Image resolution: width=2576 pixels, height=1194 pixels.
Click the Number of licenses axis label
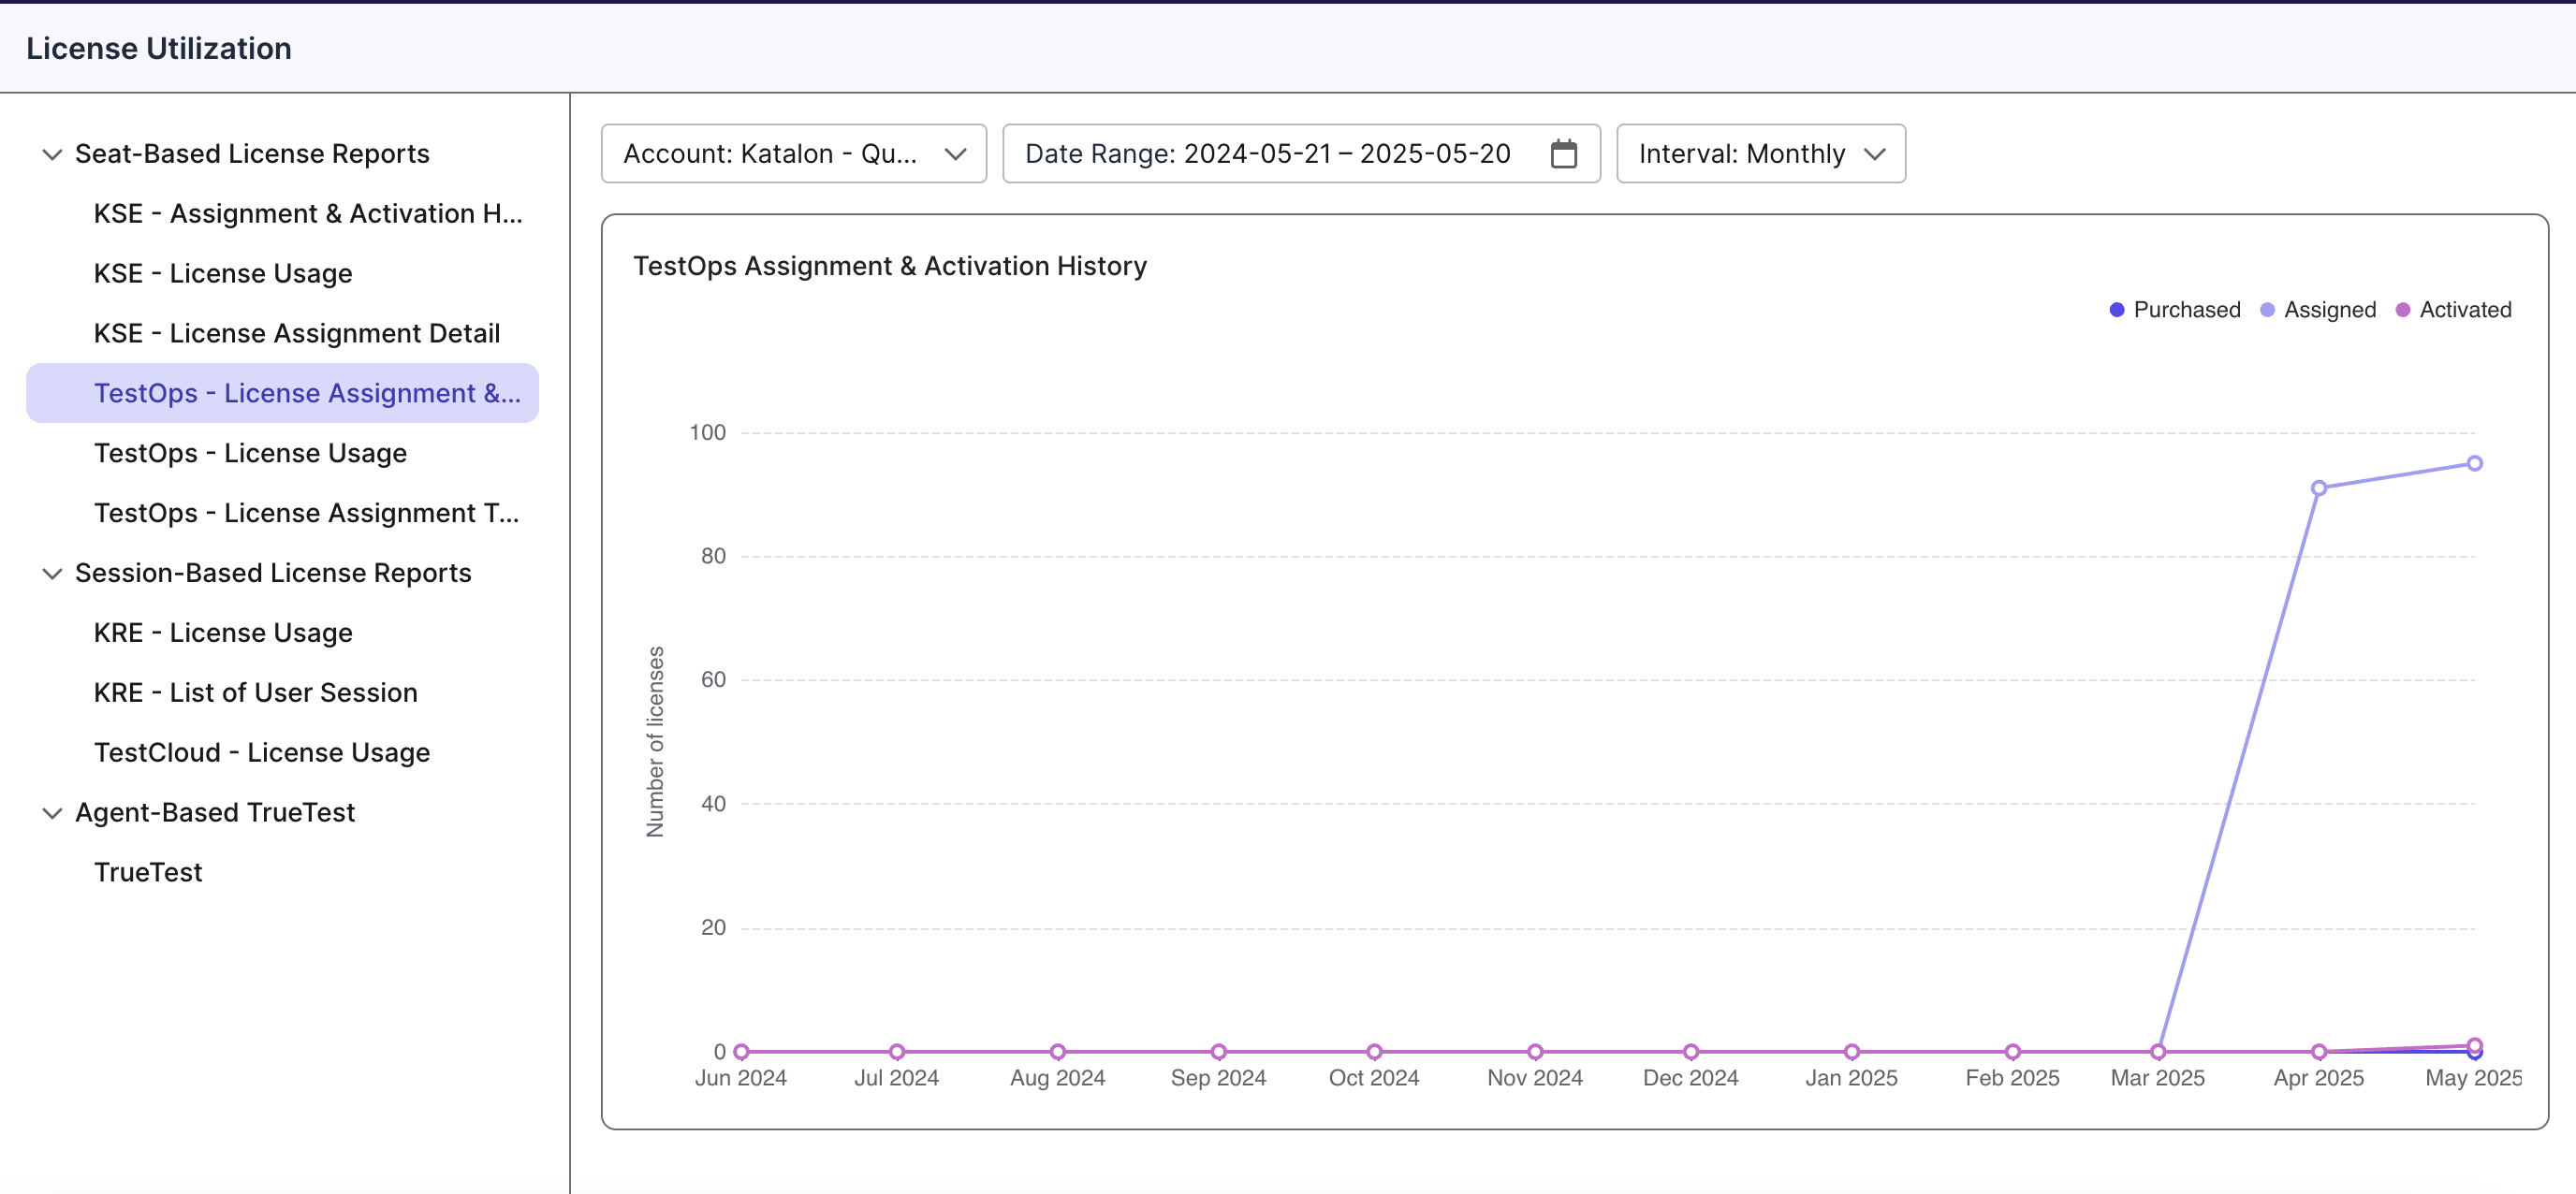point(655,741)
